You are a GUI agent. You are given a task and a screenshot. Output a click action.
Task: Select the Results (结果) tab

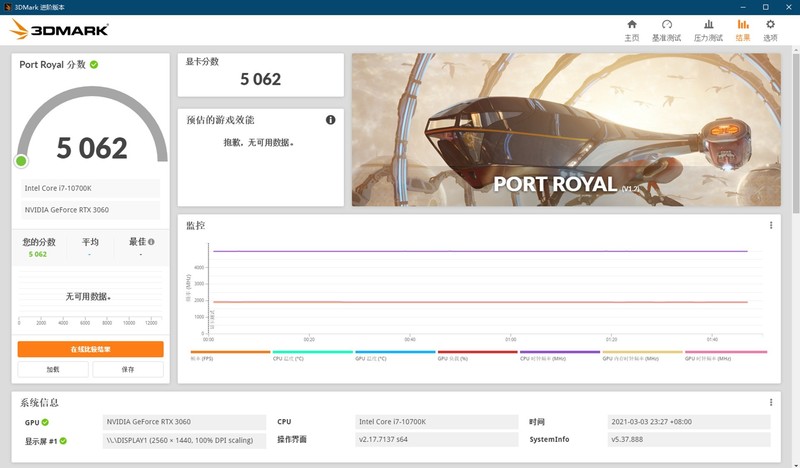(x=743, y=31)
